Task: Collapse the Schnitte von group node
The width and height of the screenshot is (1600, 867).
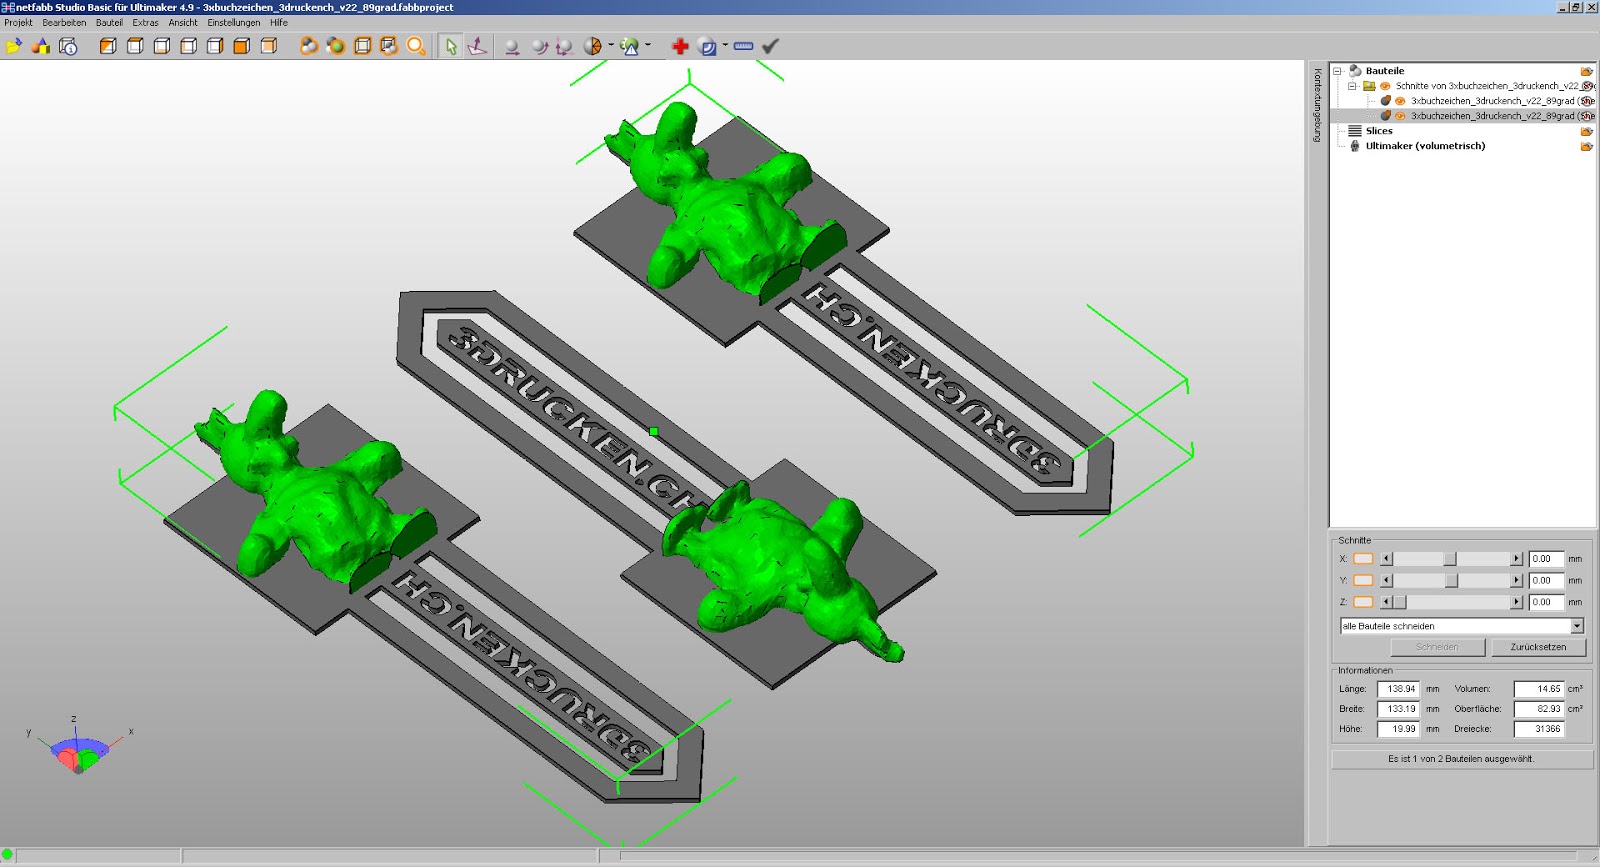Action: (x=1352, y=86)
